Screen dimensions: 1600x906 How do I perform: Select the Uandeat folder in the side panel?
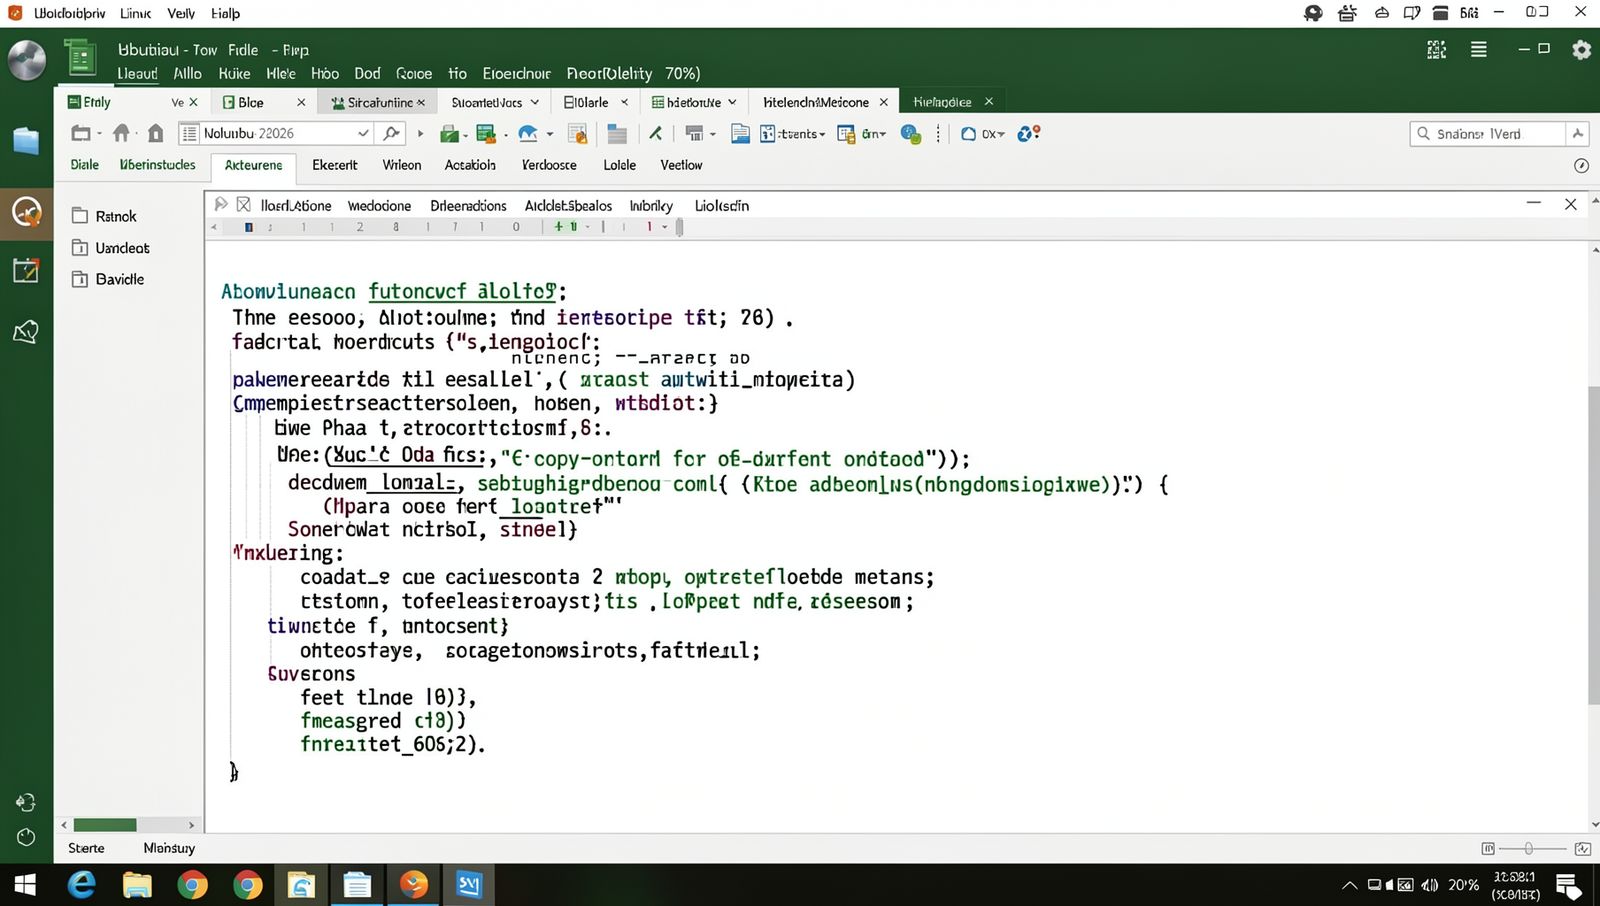(x=110, y=248)
